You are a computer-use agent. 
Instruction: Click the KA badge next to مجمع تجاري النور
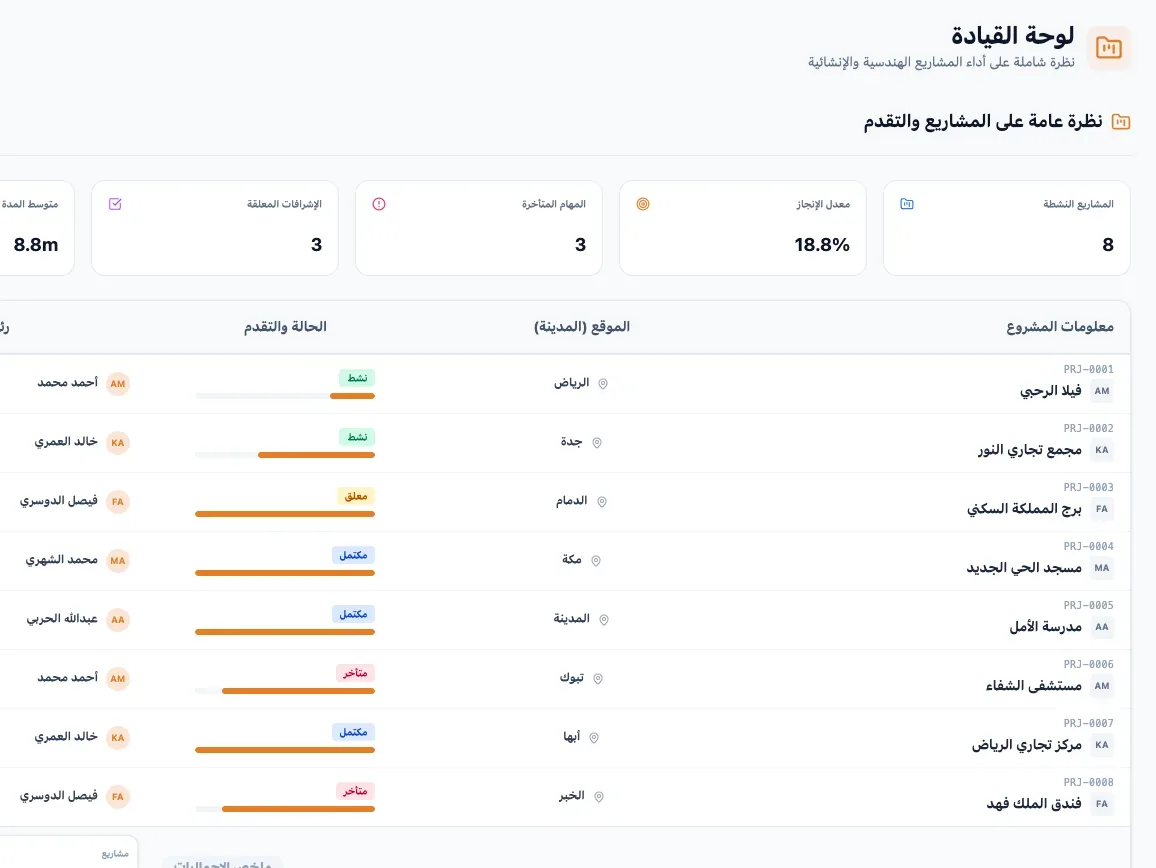[1101, 450]
